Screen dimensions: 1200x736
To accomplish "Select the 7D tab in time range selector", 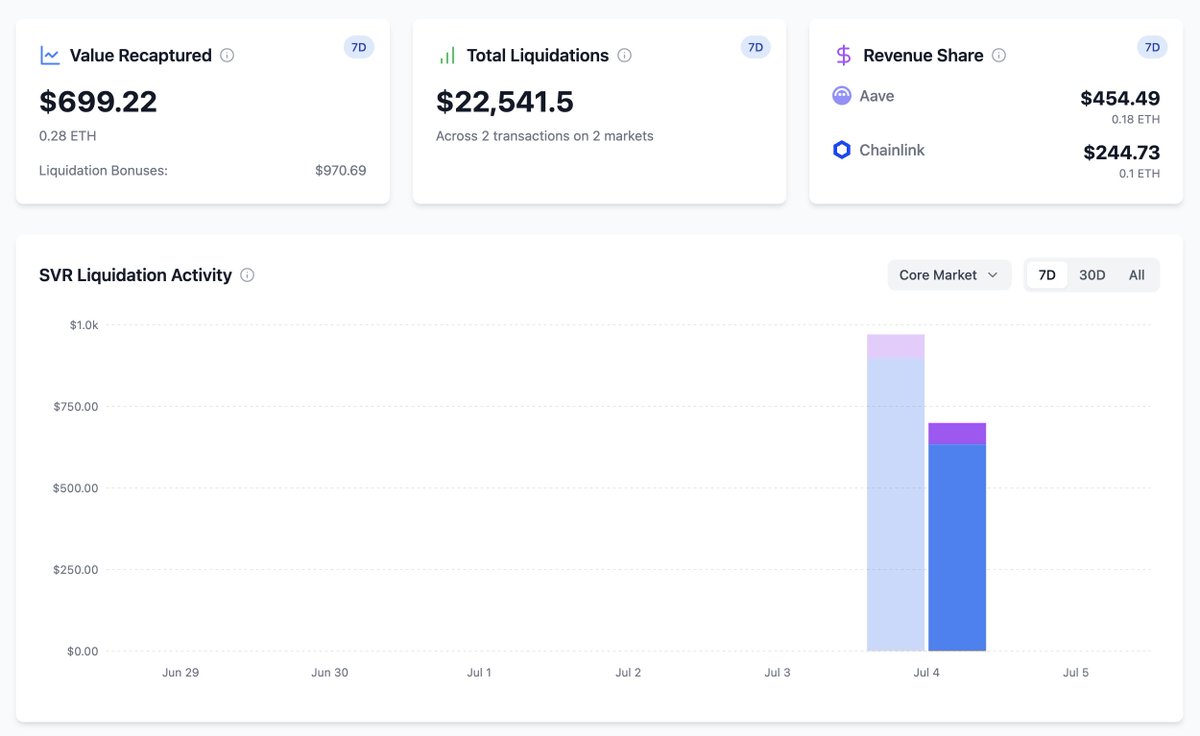I will [x=1047, y=274].
